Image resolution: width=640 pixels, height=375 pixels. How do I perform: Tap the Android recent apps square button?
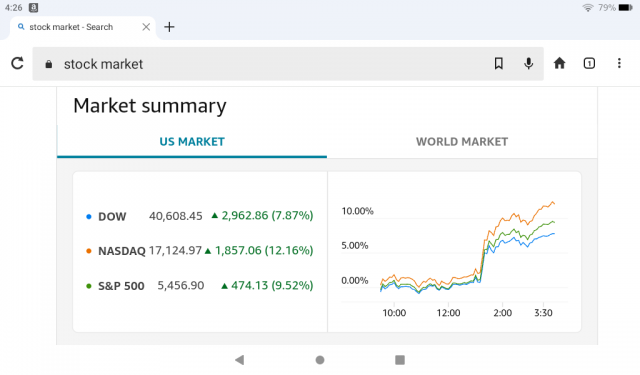(x=400, y=359)
